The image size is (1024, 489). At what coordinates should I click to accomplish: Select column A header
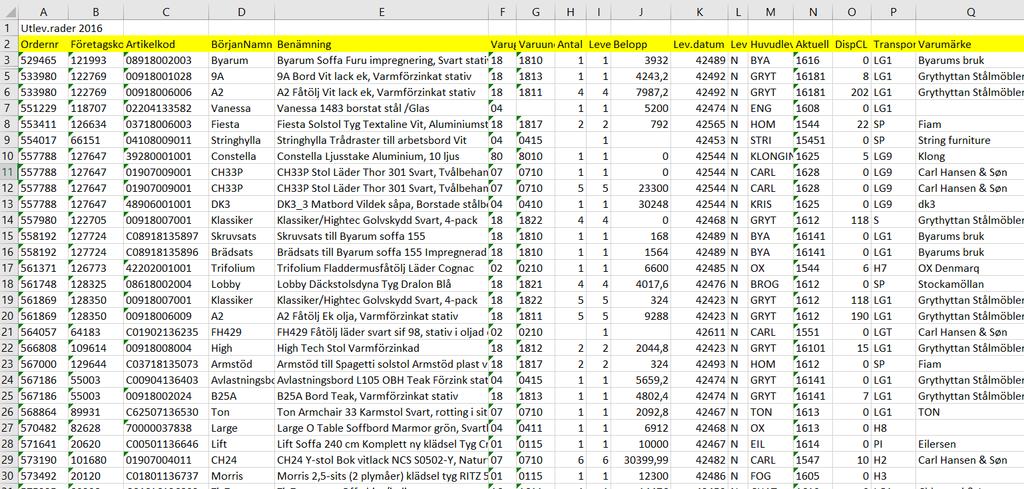tap(43, 12)
